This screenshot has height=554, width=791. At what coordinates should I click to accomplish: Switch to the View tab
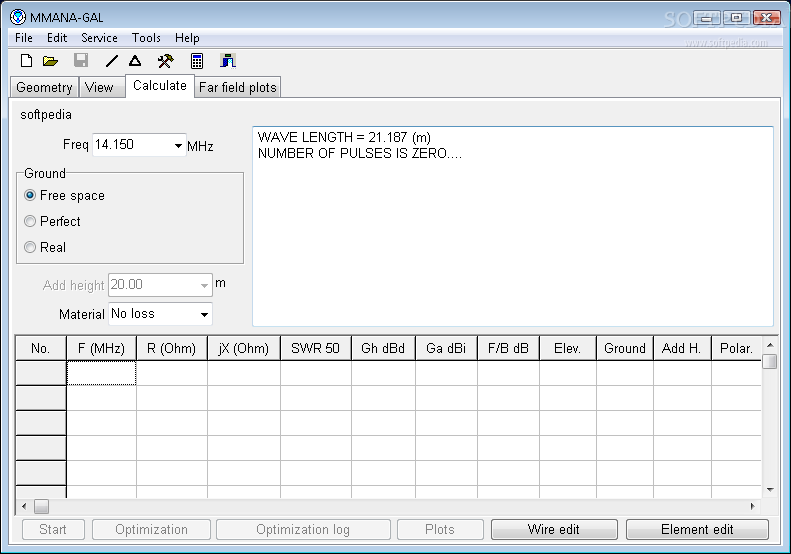(102, 87)
